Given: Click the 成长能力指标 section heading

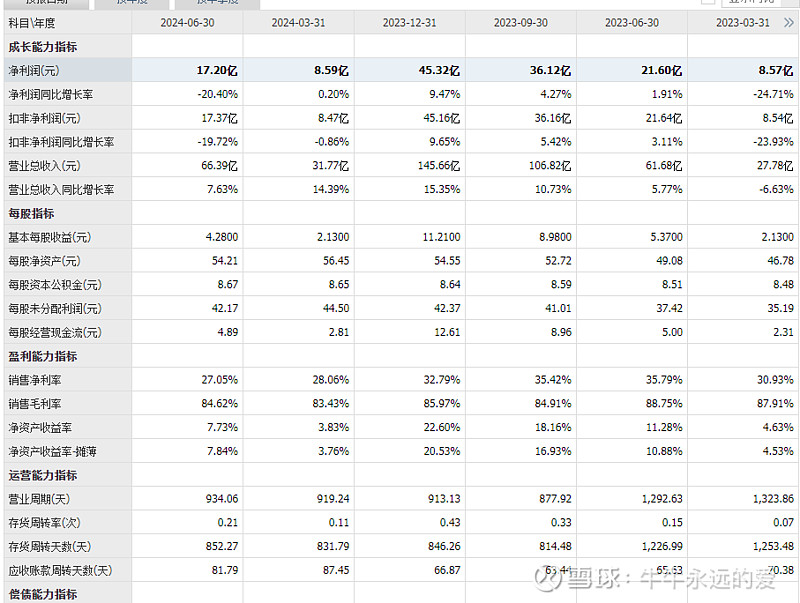Looking at the screenshot, I should [43, 47].
